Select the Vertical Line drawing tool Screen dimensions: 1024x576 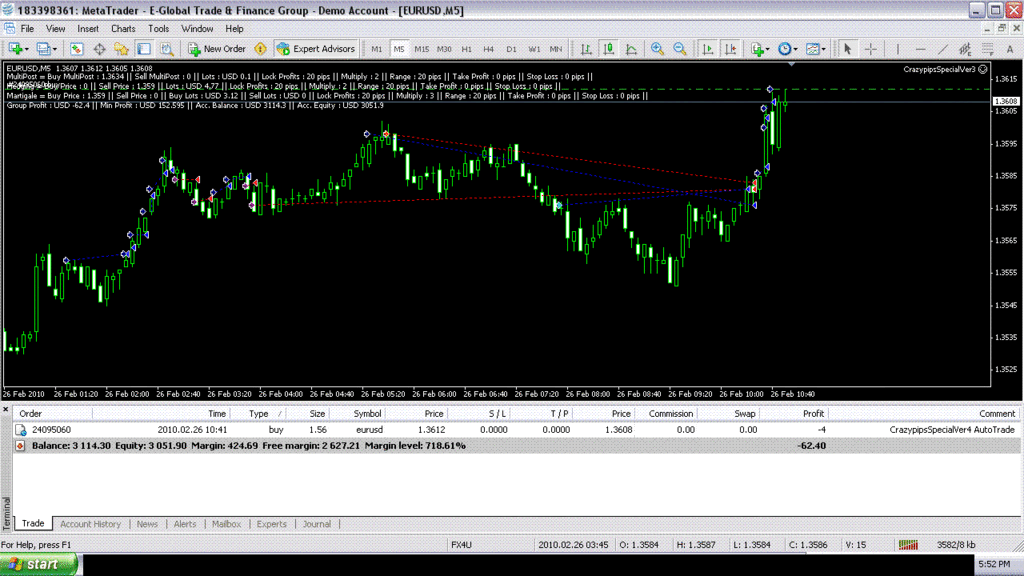point(898,49)
